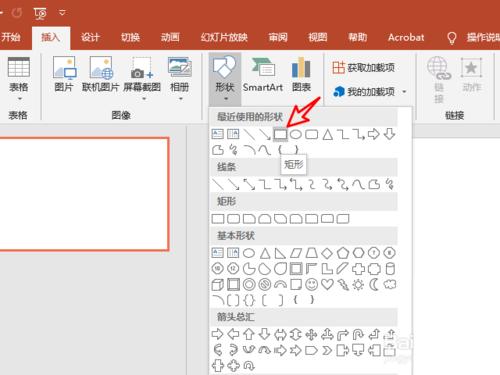
Task: Expand the 表格 table dropdown
Action: click(x=20, y=99)
